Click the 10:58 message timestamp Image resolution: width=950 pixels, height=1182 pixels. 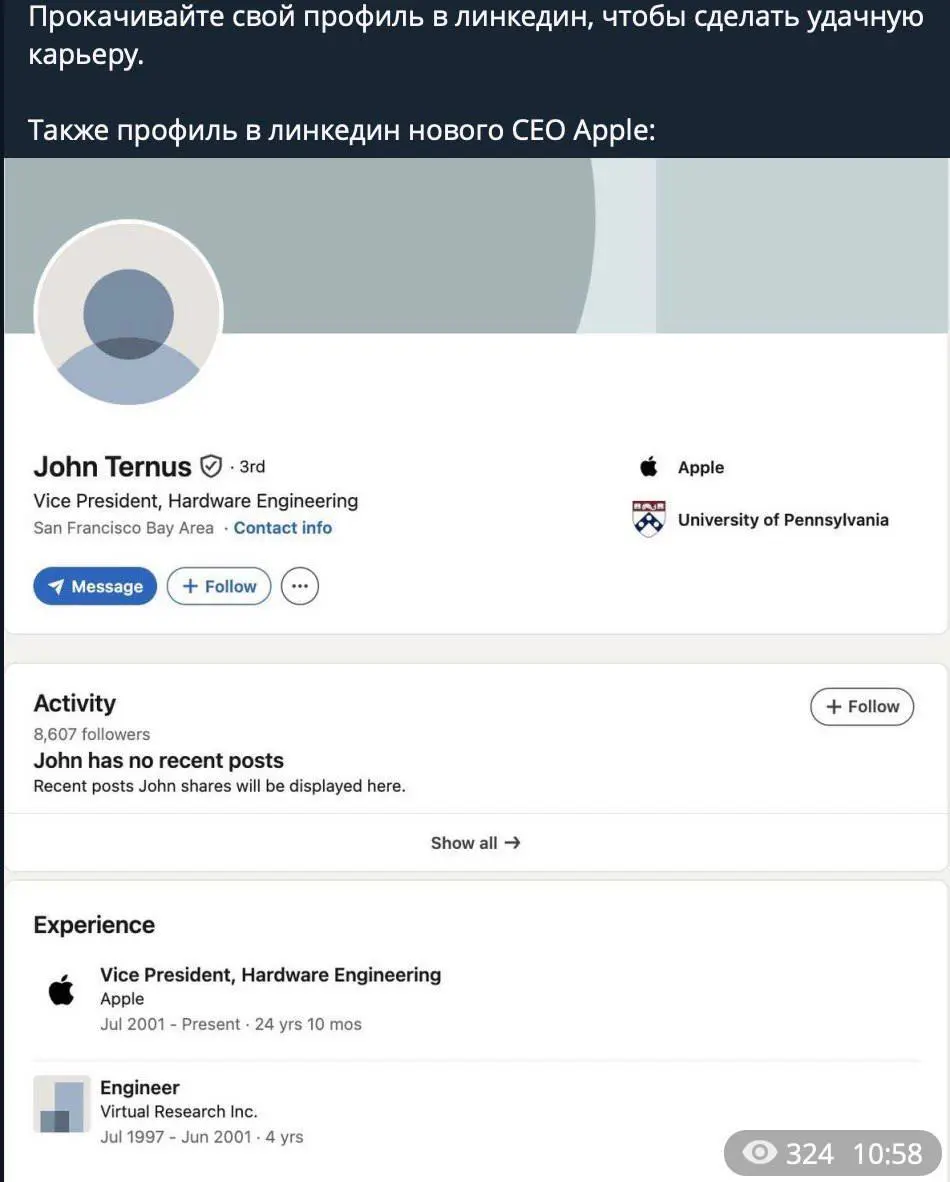pos(887,1153)
